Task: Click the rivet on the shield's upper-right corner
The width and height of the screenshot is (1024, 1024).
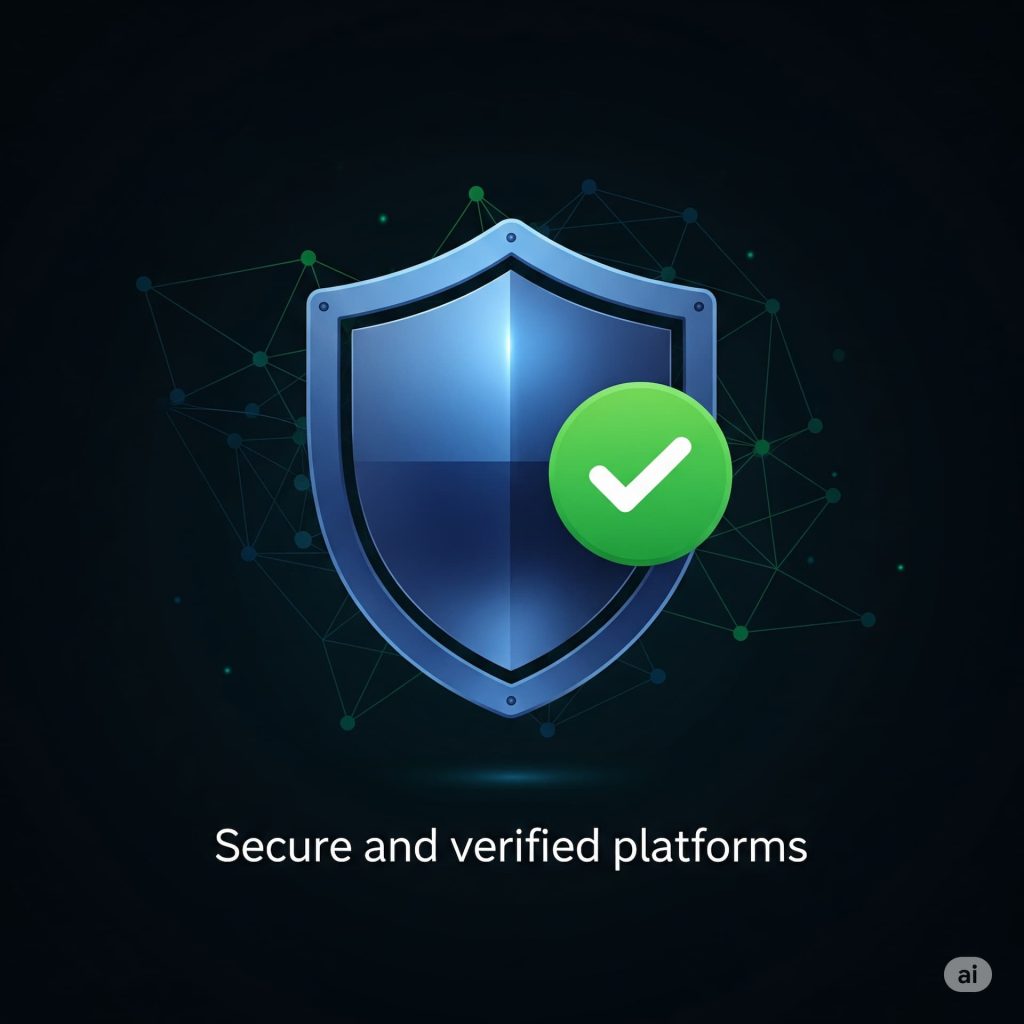Action: click(x=699, y=306)
